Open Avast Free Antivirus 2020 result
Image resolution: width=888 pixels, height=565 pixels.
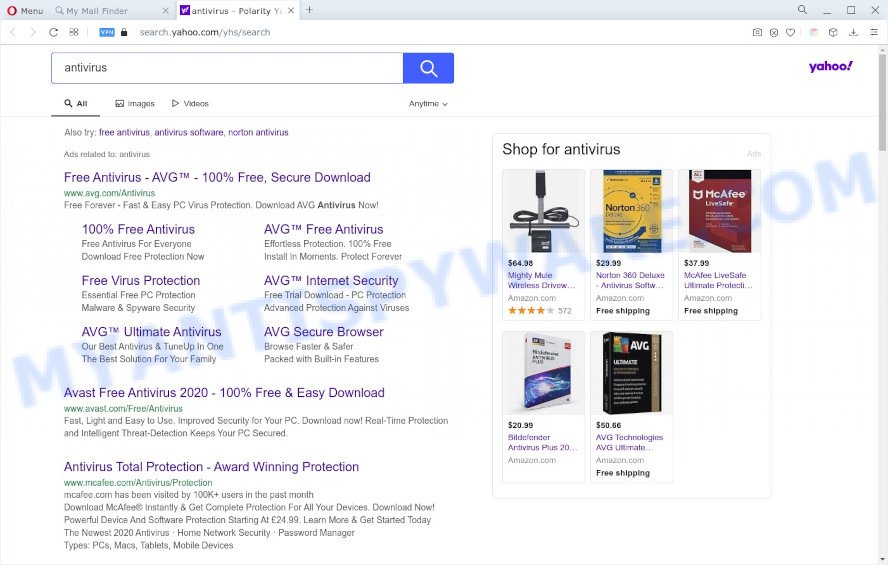tap(224, 393)
